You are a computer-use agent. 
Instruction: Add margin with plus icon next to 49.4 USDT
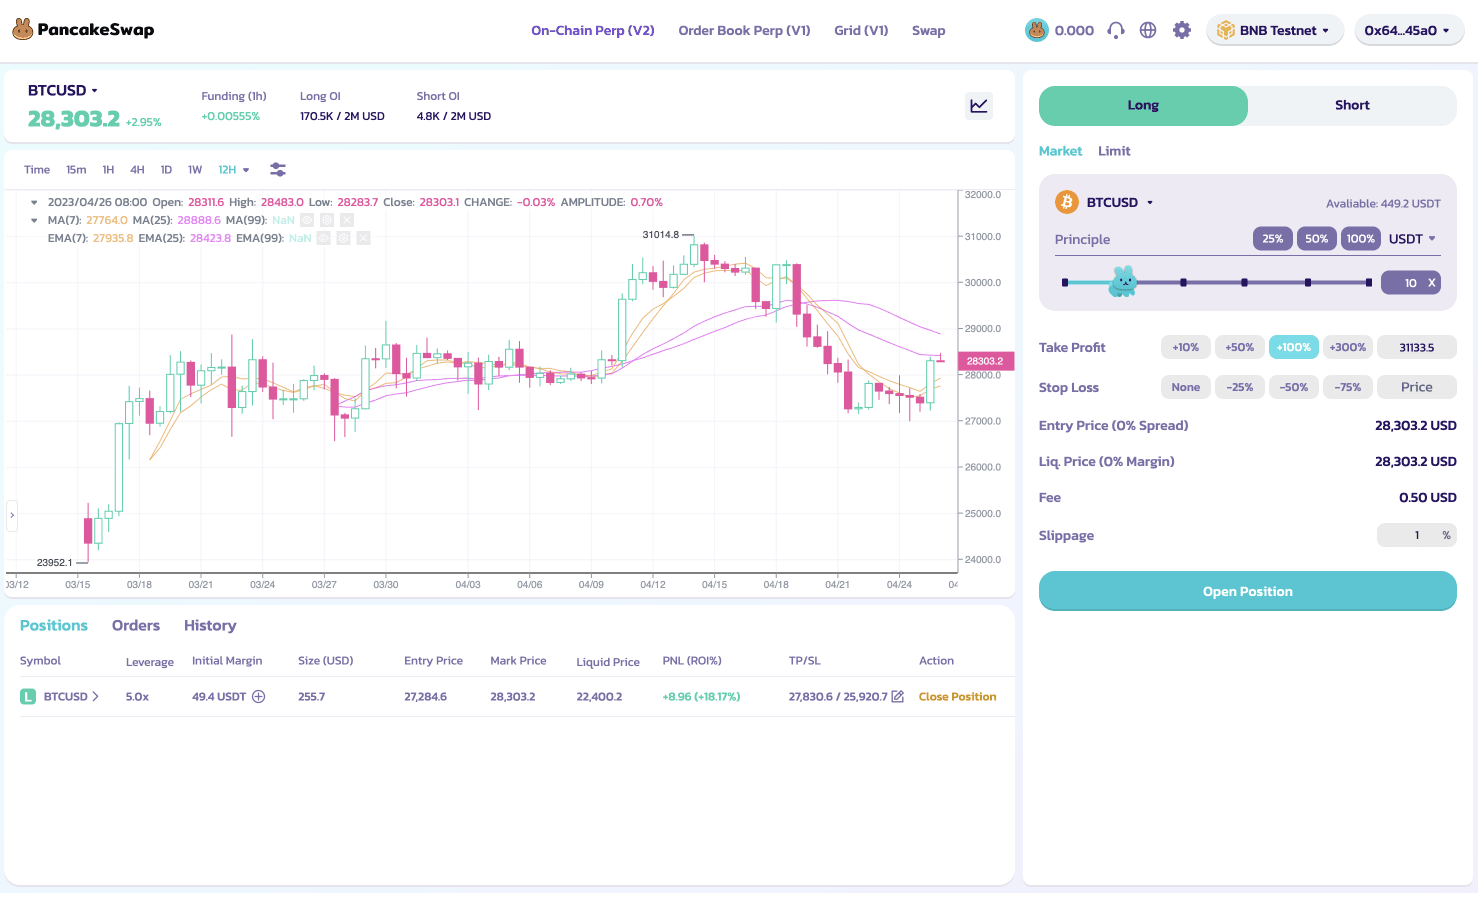[x=259, y=697]
